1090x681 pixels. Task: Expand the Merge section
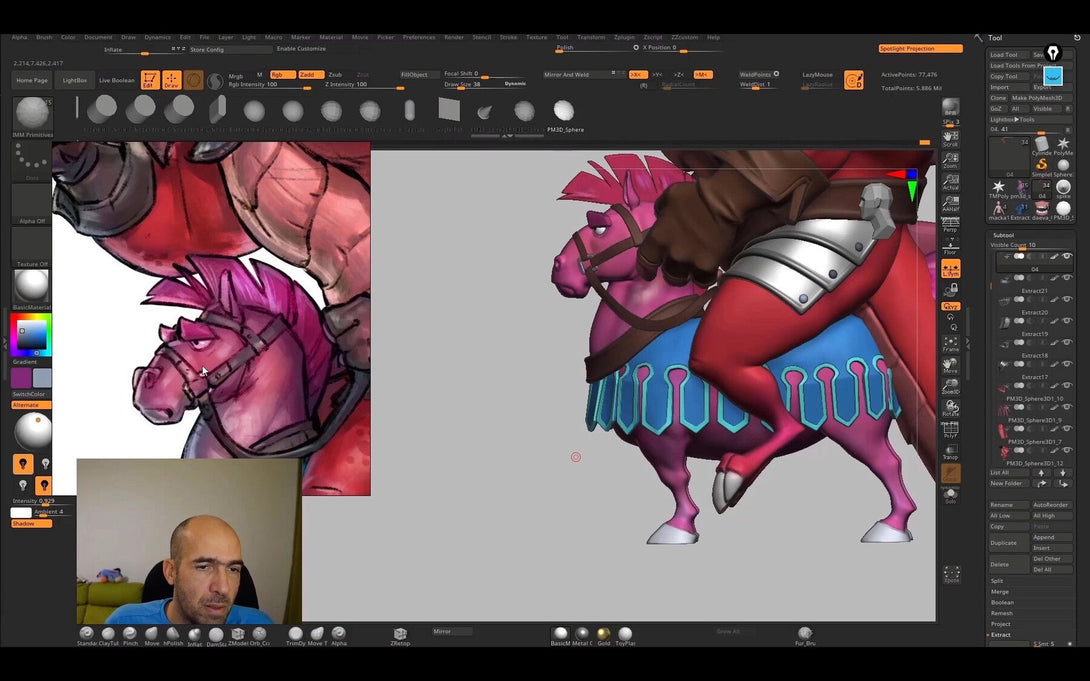[x=999, y=591]
